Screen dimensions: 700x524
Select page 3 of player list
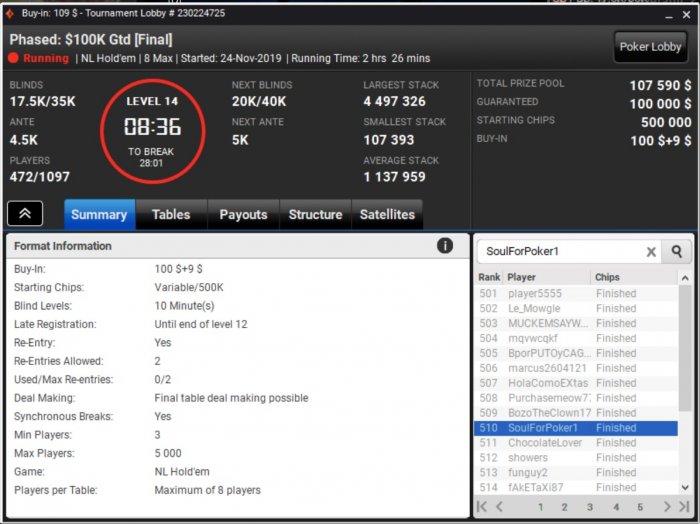[x=590, y=507]
